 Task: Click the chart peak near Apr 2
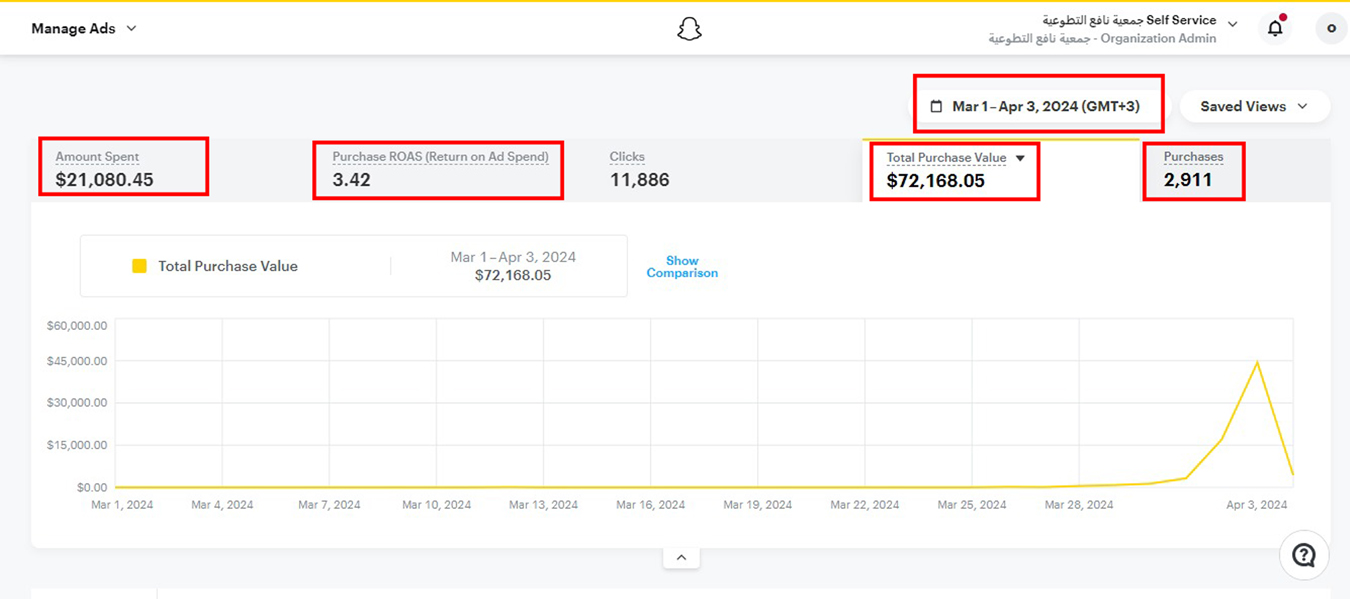pos(1257,362)
